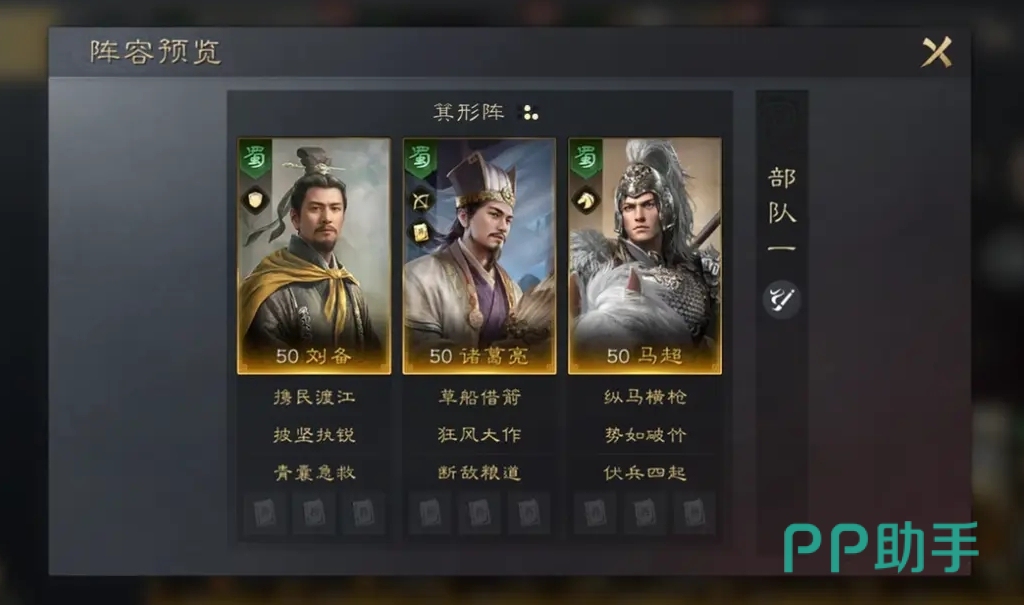Close the 阵容预览 panel with crossed-swords icon

936,52
